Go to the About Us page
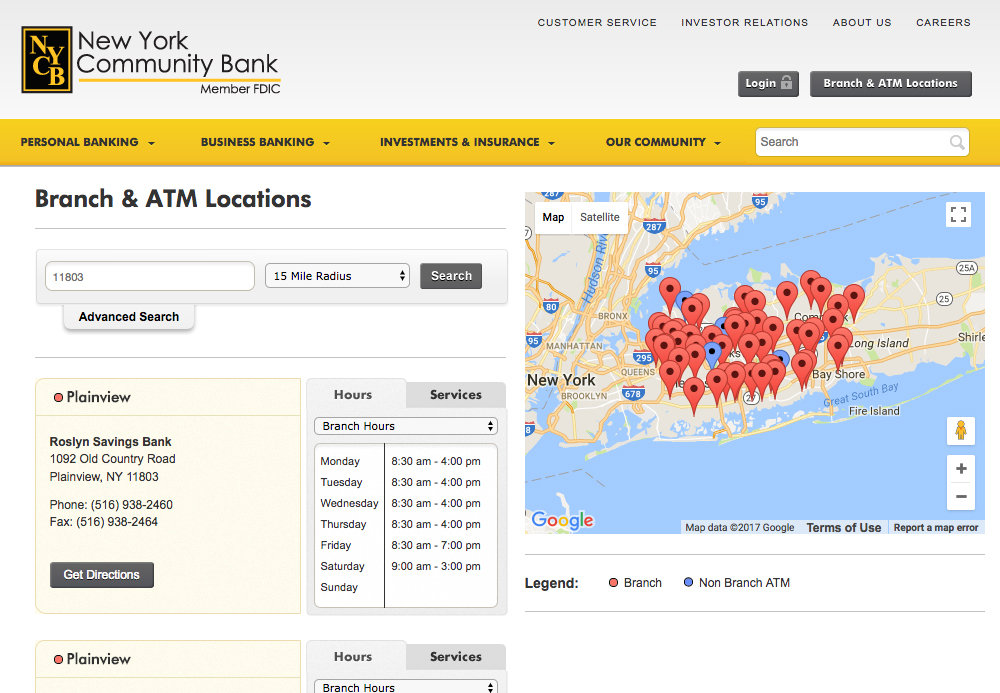Image resolution: width=1000 pixels, height=693 pixels. click(x=862, y=22)
